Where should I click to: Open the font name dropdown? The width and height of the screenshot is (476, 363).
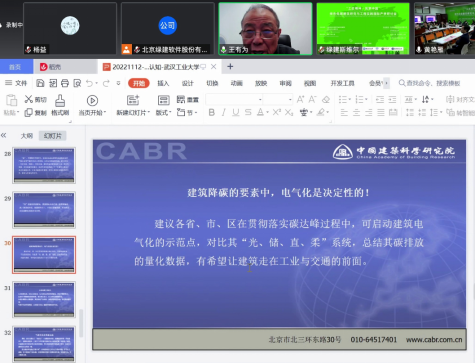[x=234, y=99]
